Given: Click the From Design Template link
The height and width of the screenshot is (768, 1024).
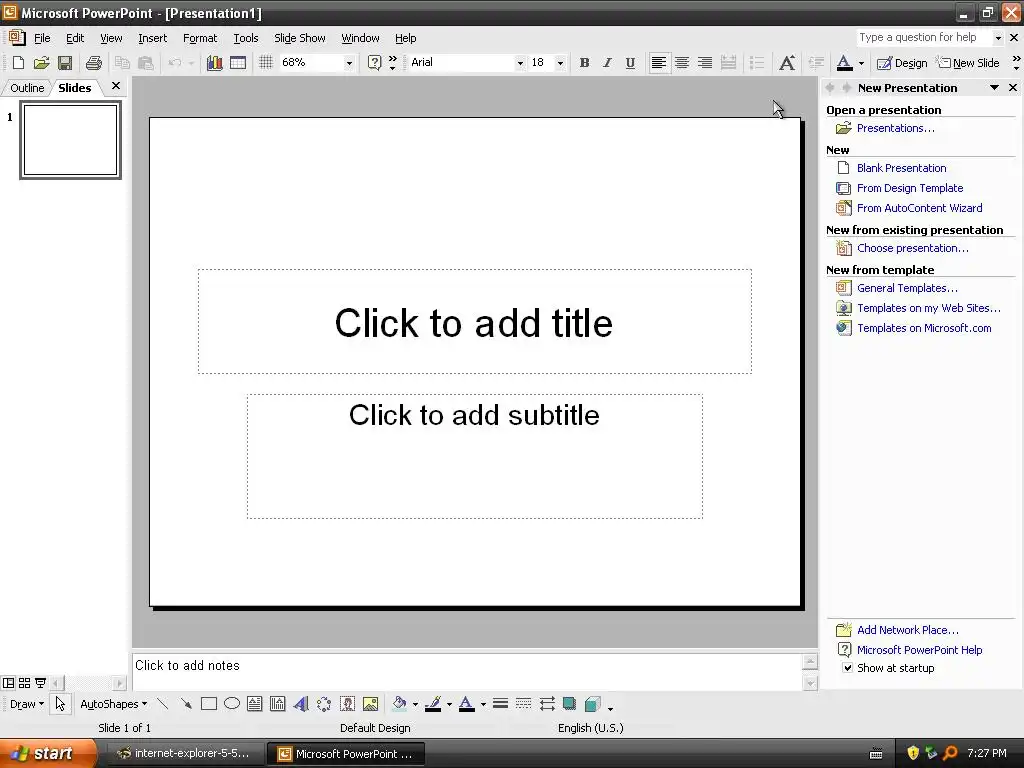Looking at the screenshot, I should 910,188.
